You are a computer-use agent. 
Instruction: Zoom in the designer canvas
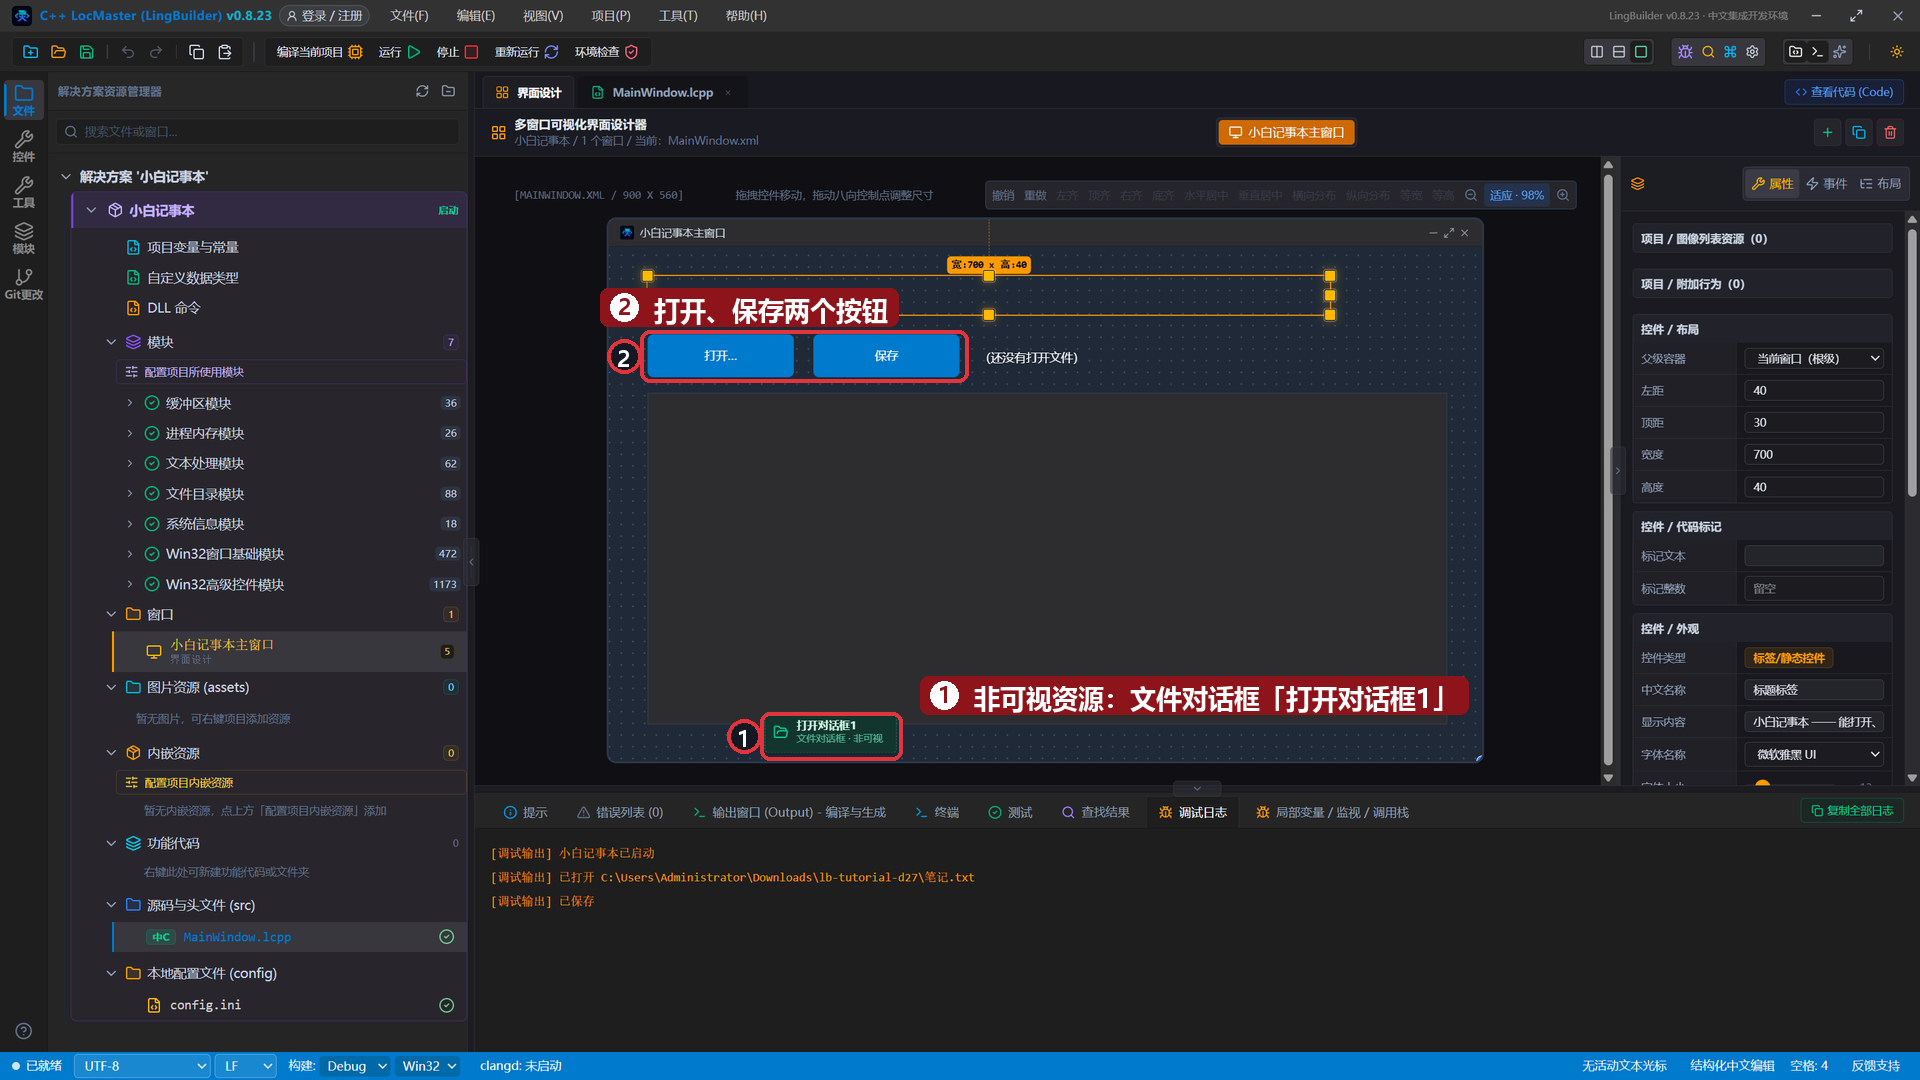pyautogui.click(x=1563, y=195)
